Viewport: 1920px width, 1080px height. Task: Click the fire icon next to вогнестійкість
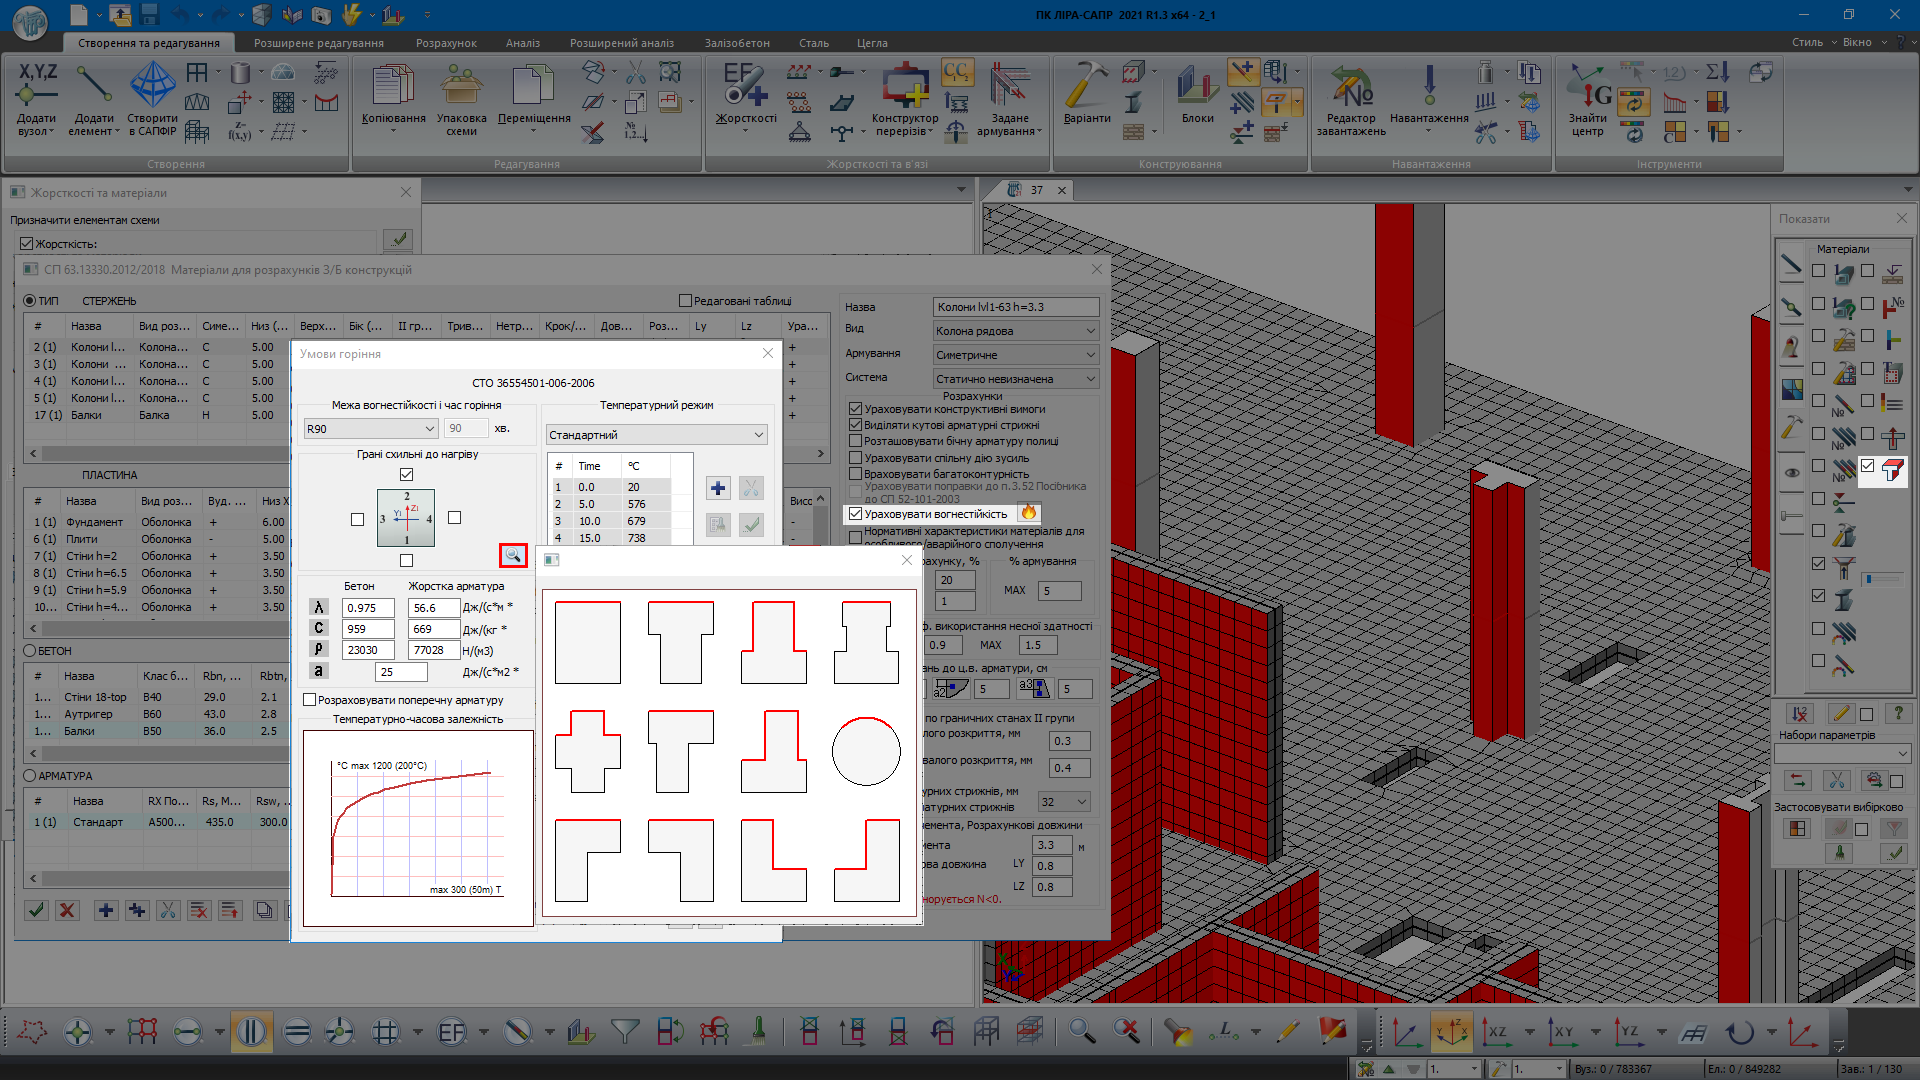(x=1028, y=513)
